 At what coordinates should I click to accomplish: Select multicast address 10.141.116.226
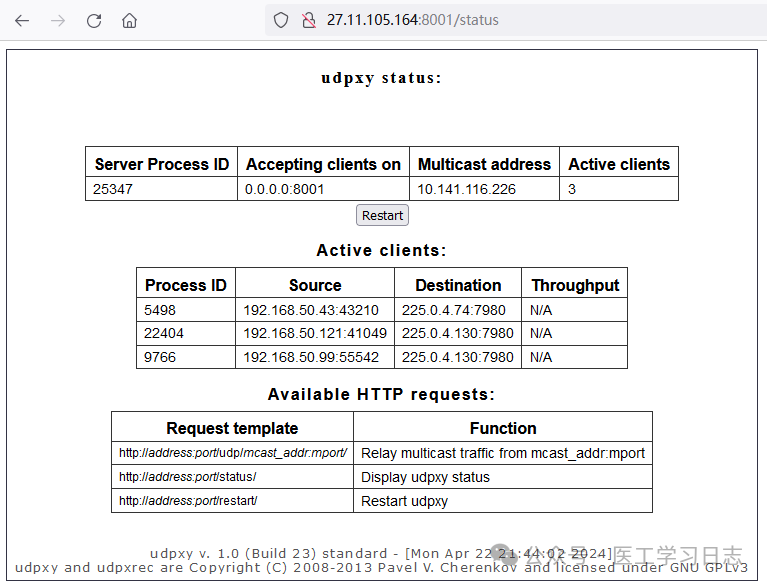pyautogui.click(x=466, y=189)
